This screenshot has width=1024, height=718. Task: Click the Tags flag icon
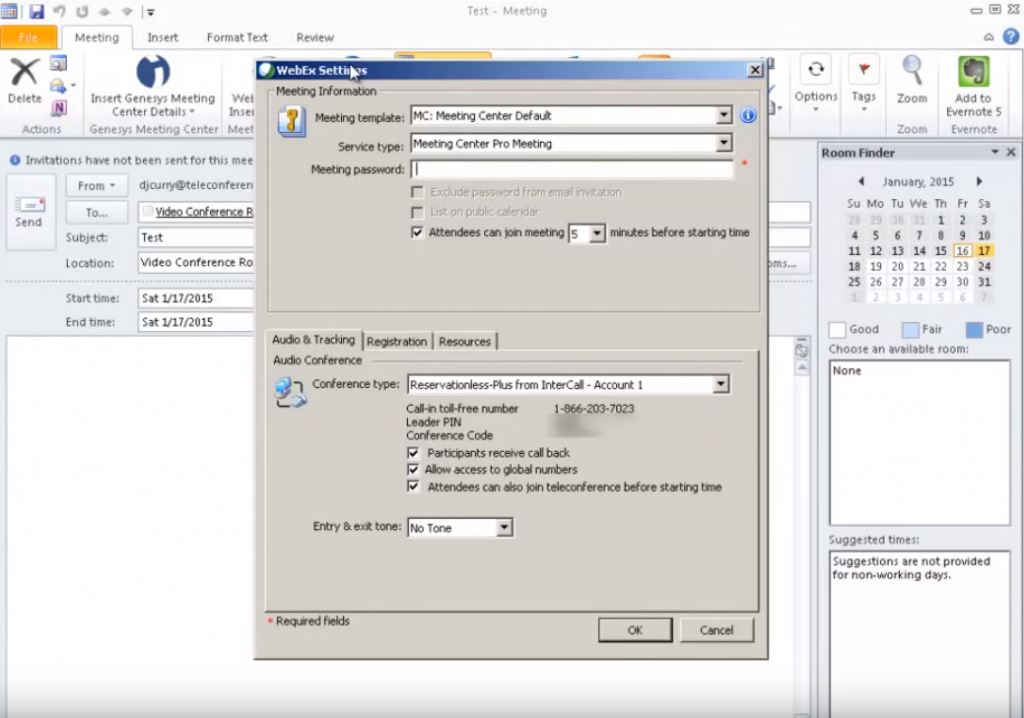863,72
